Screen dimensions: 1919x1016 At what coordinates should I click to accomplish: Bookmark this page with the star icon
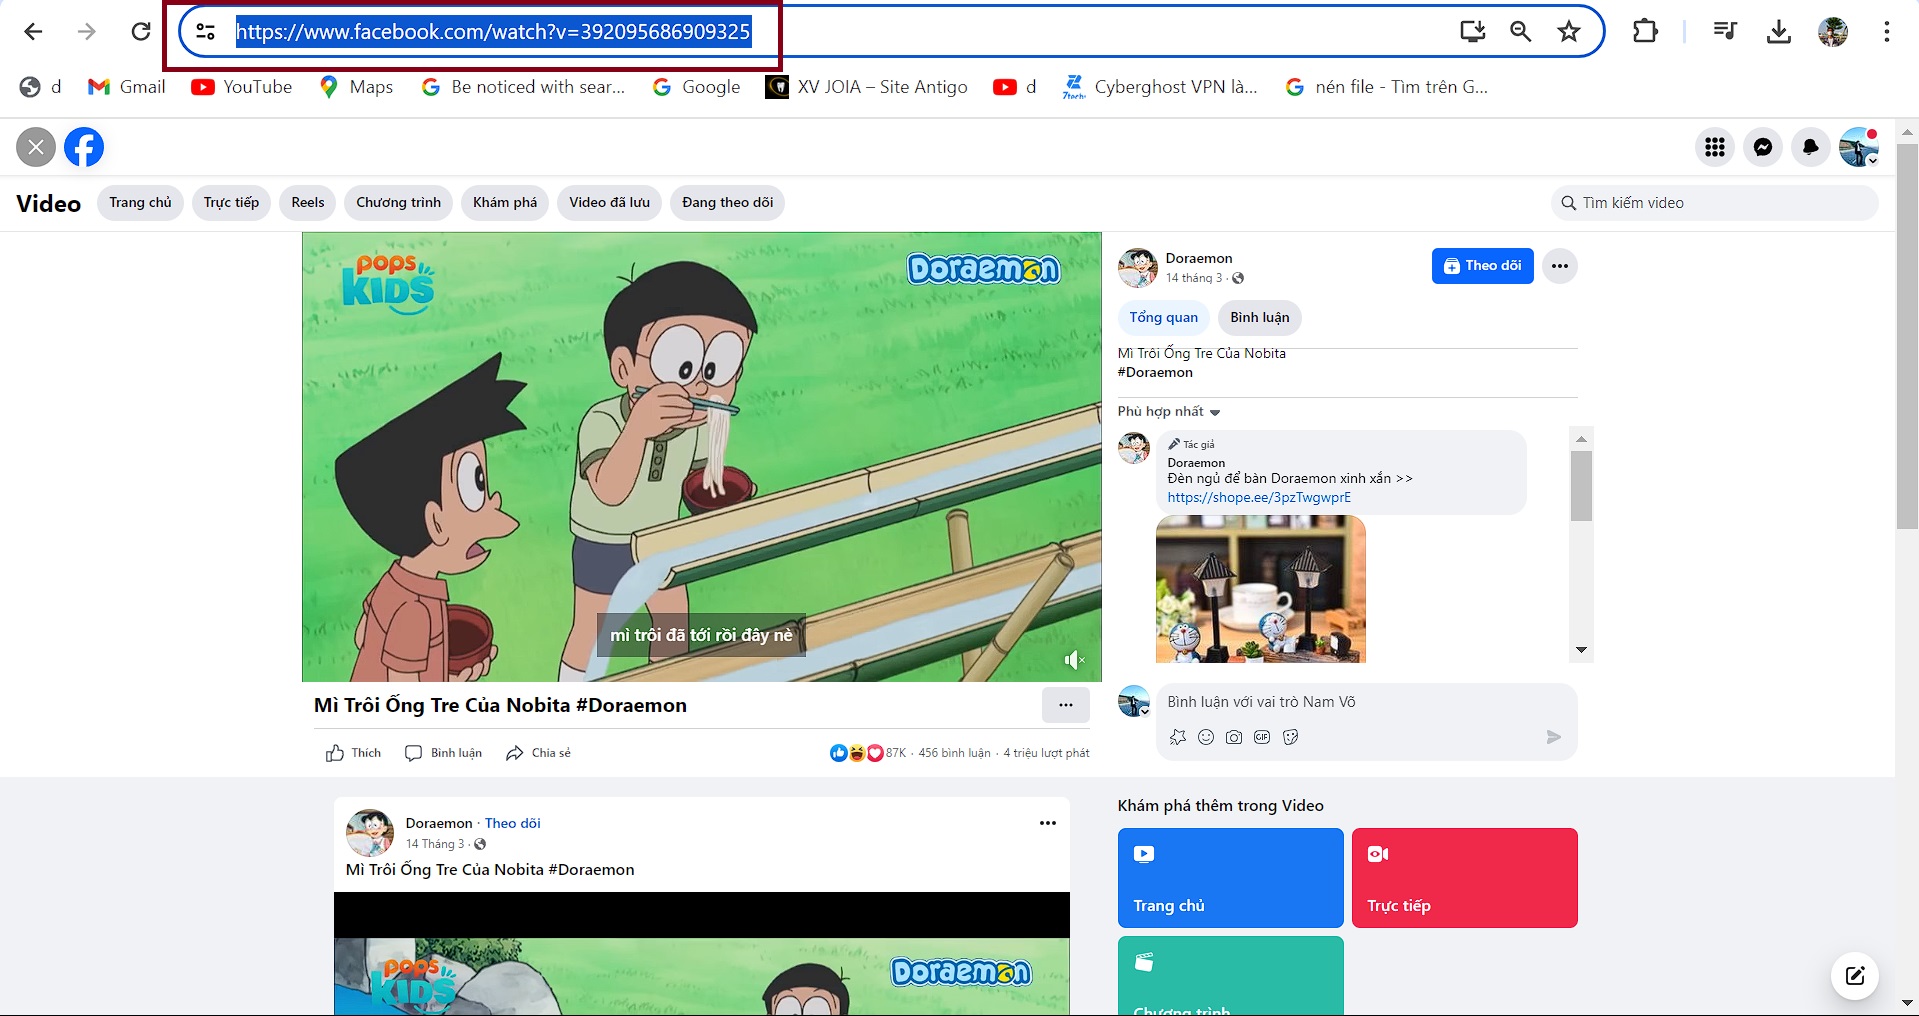click(x=1569, y=32)
